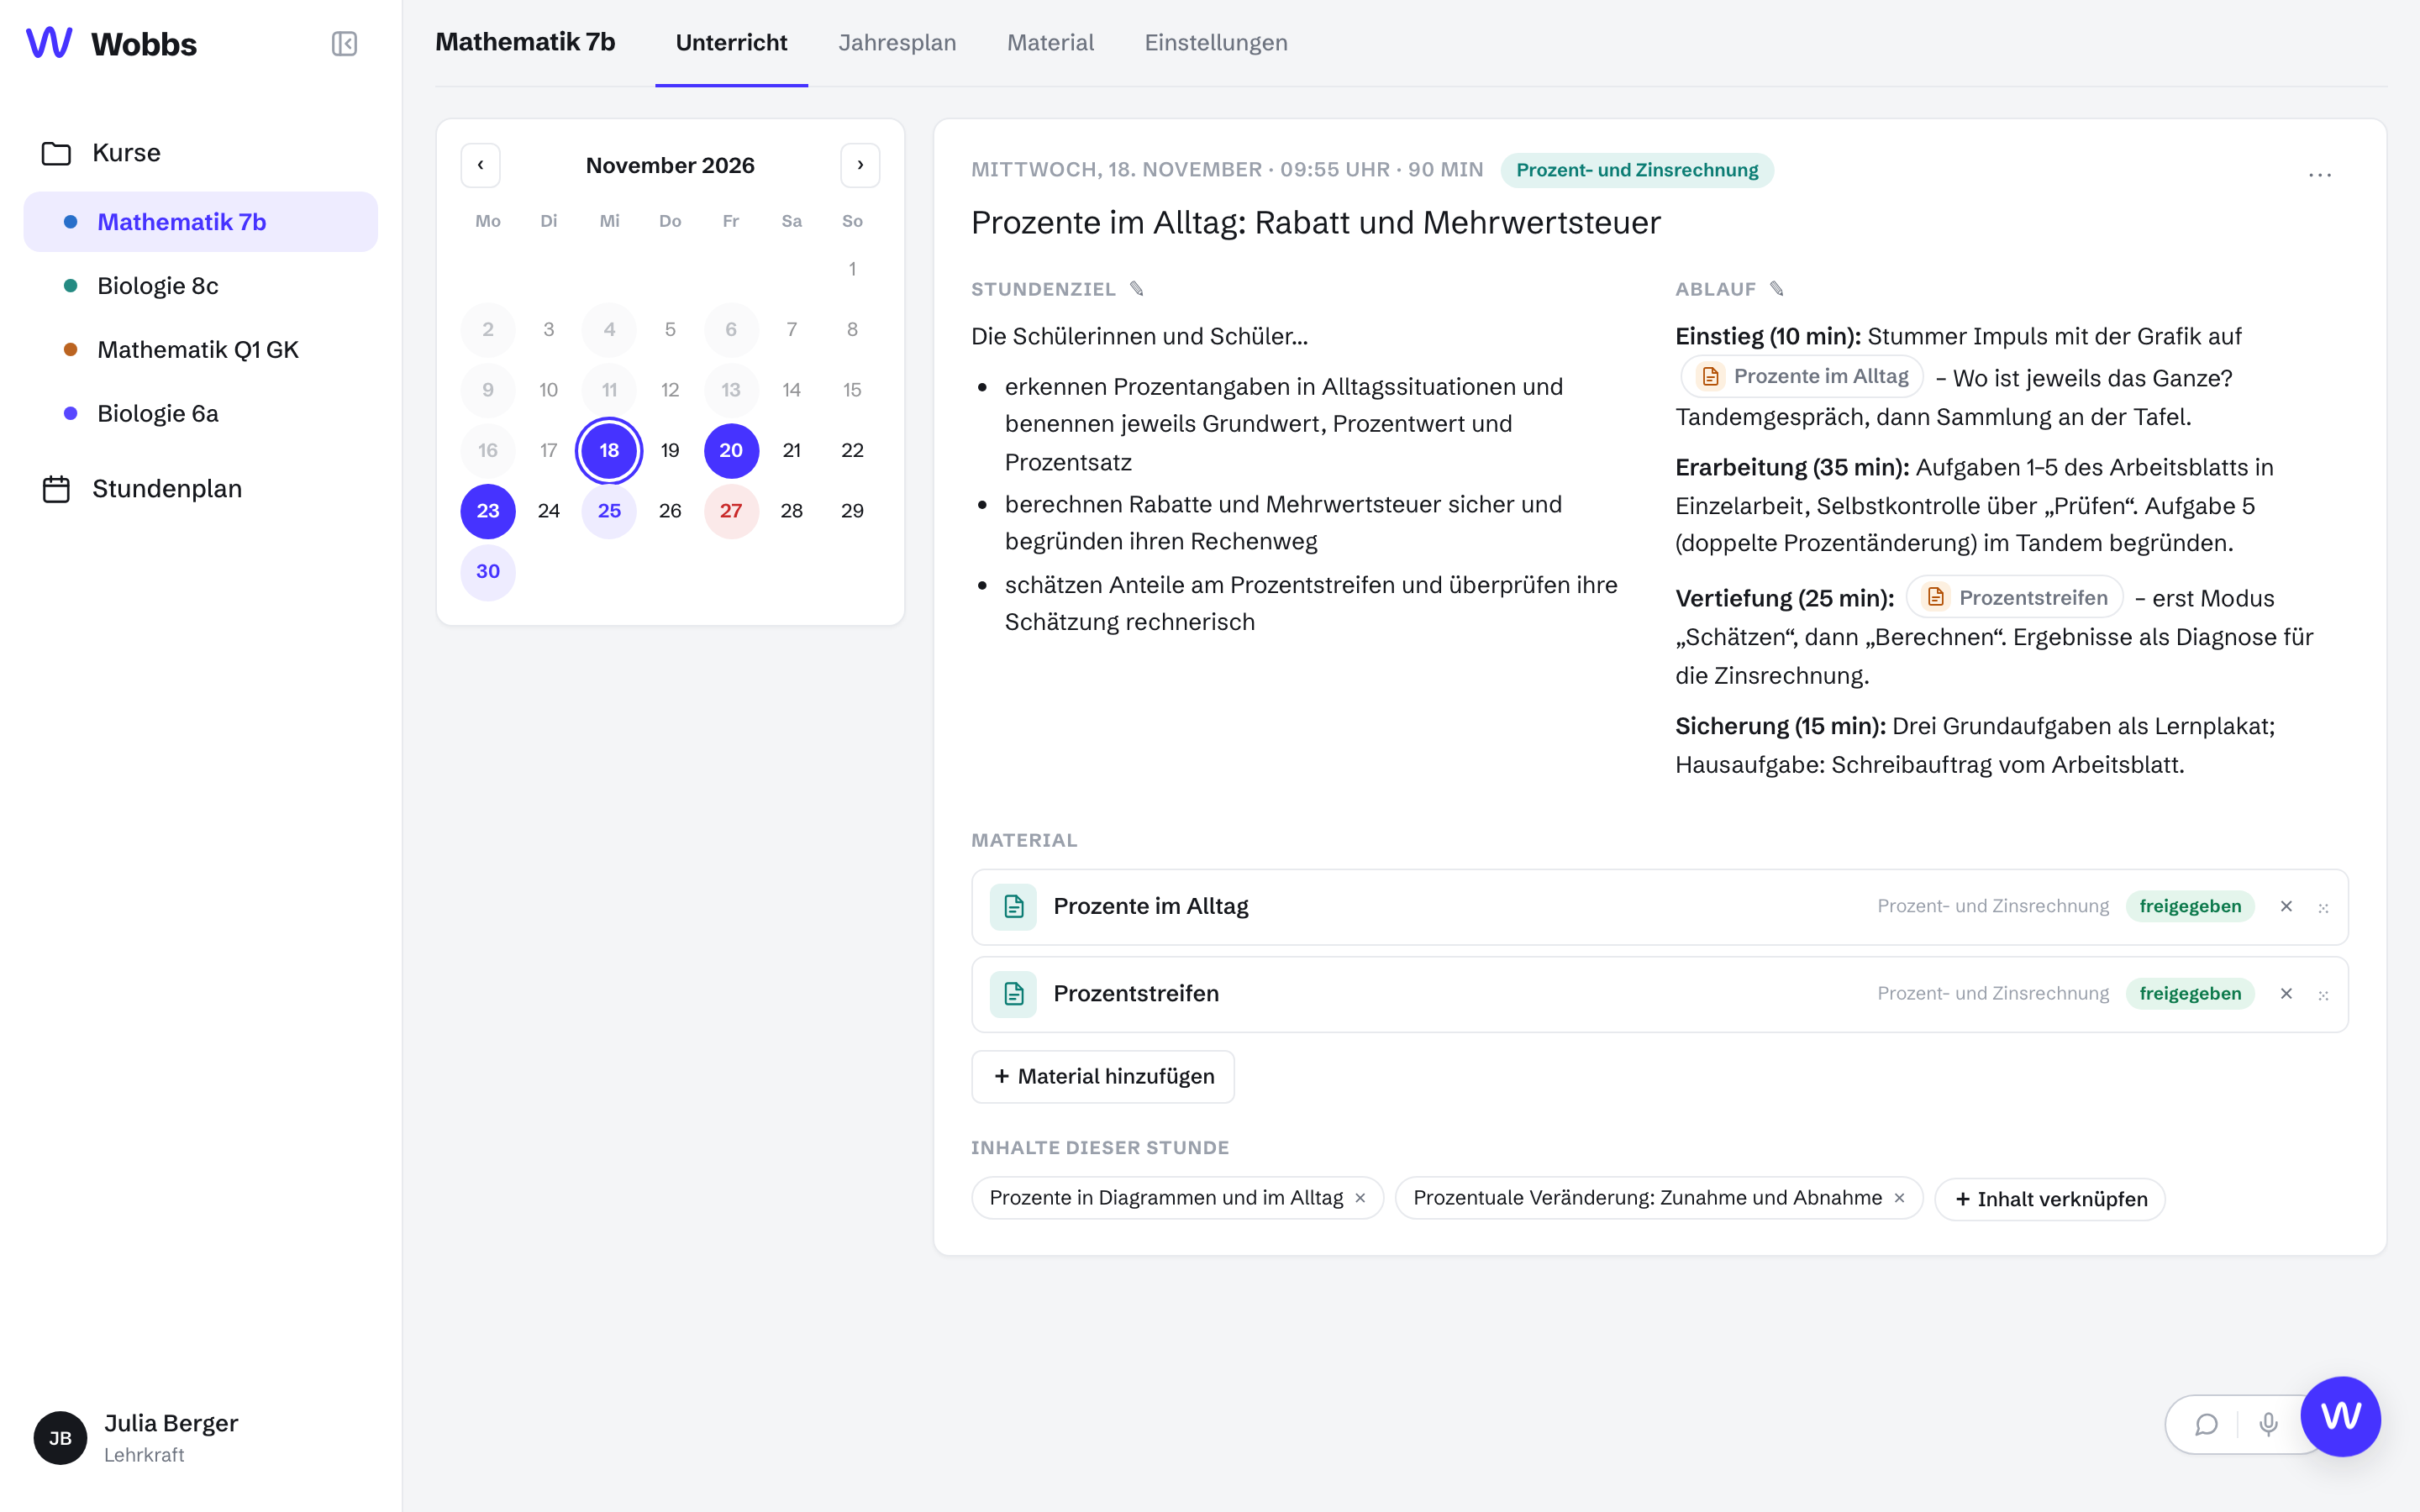Edit Stundenziel with pencil icon
This screenshot has height=1512, width=2420.
(1137, 289)
